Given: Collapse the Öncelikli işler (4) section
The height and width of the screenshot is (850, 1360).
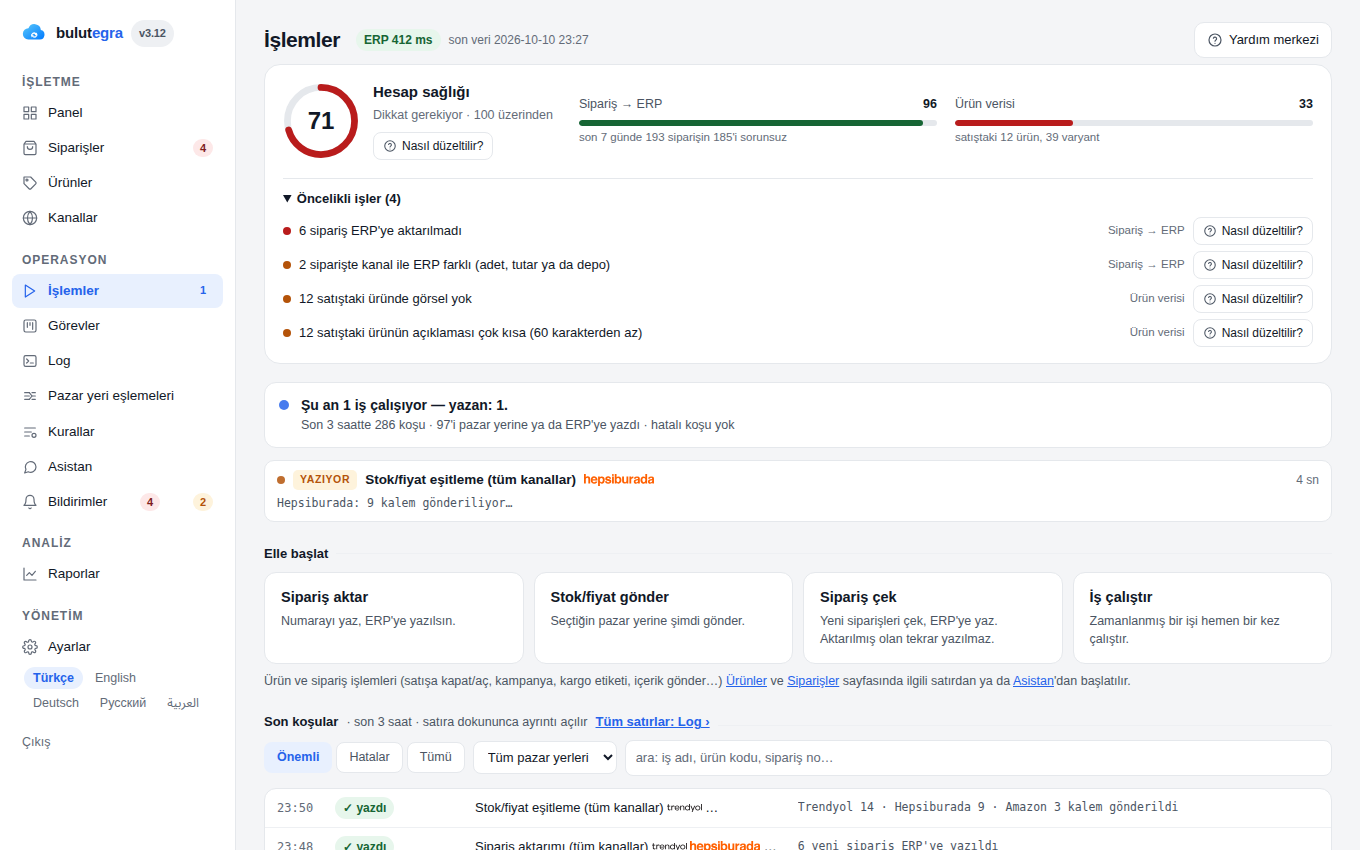Looking at the screenshot, I should tap(341, 198).
